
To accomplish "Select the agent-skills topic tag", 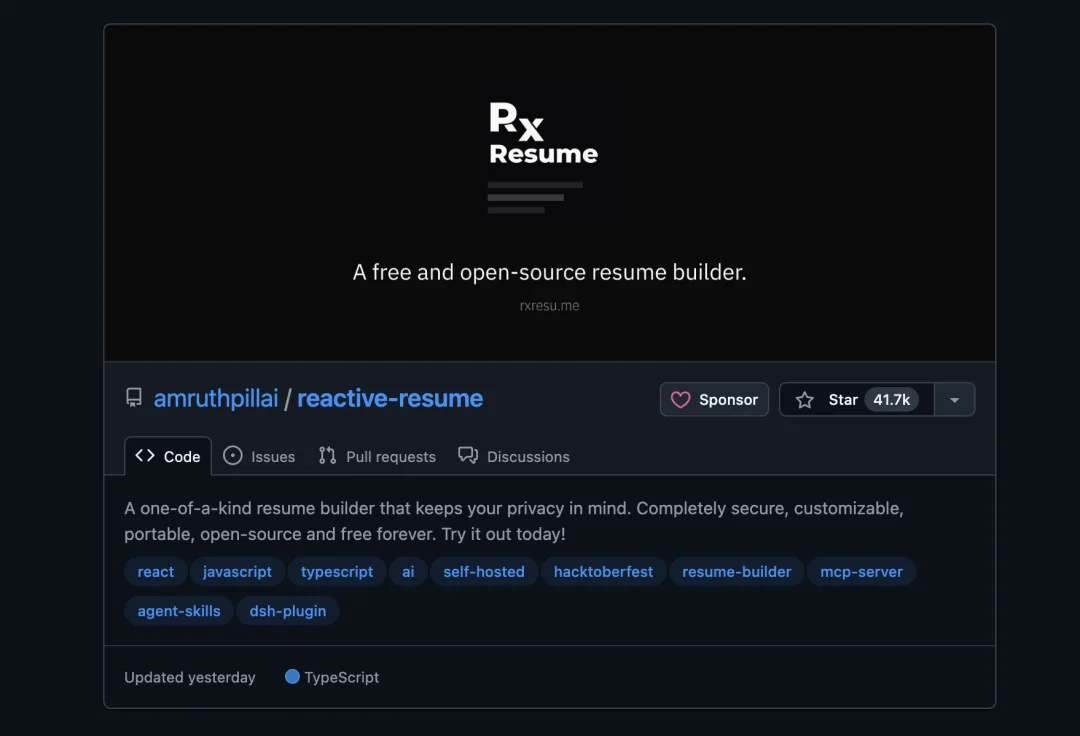I will tap(179, 611).
